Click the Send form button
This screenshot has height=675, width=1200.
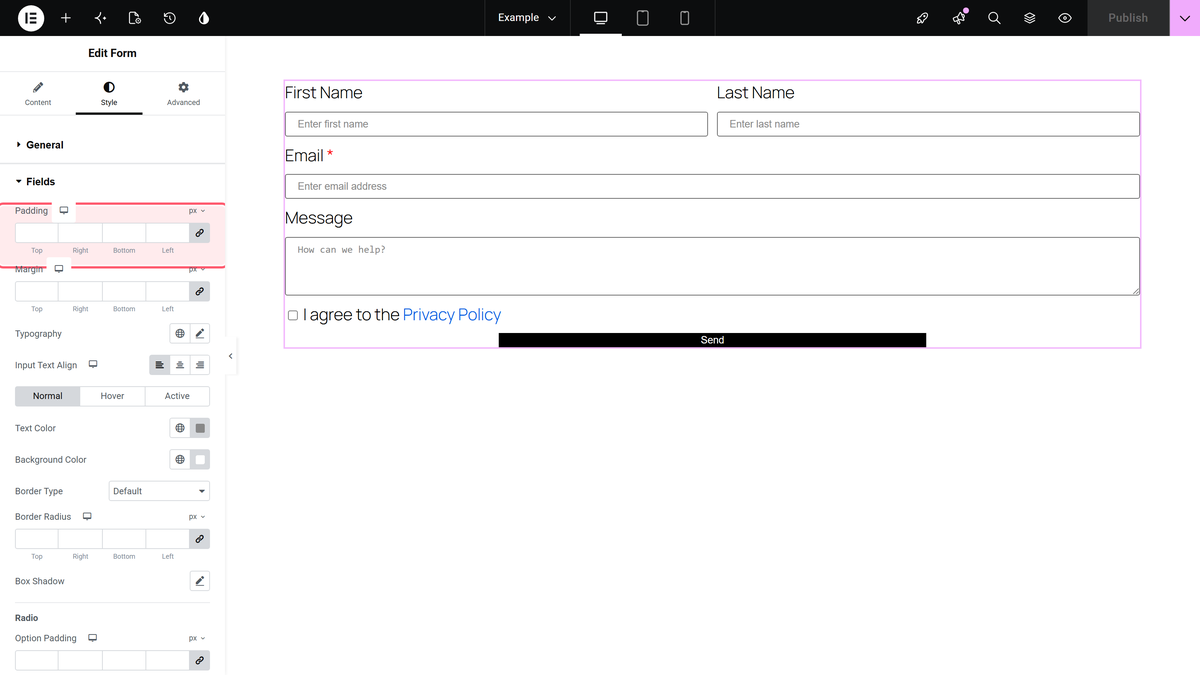click(712, 340)
